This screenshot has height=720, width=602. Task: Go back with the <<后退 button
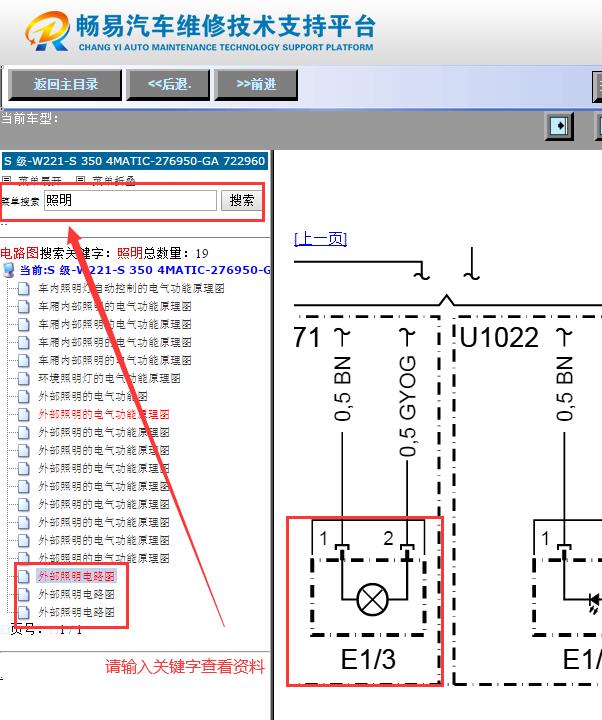169,84
